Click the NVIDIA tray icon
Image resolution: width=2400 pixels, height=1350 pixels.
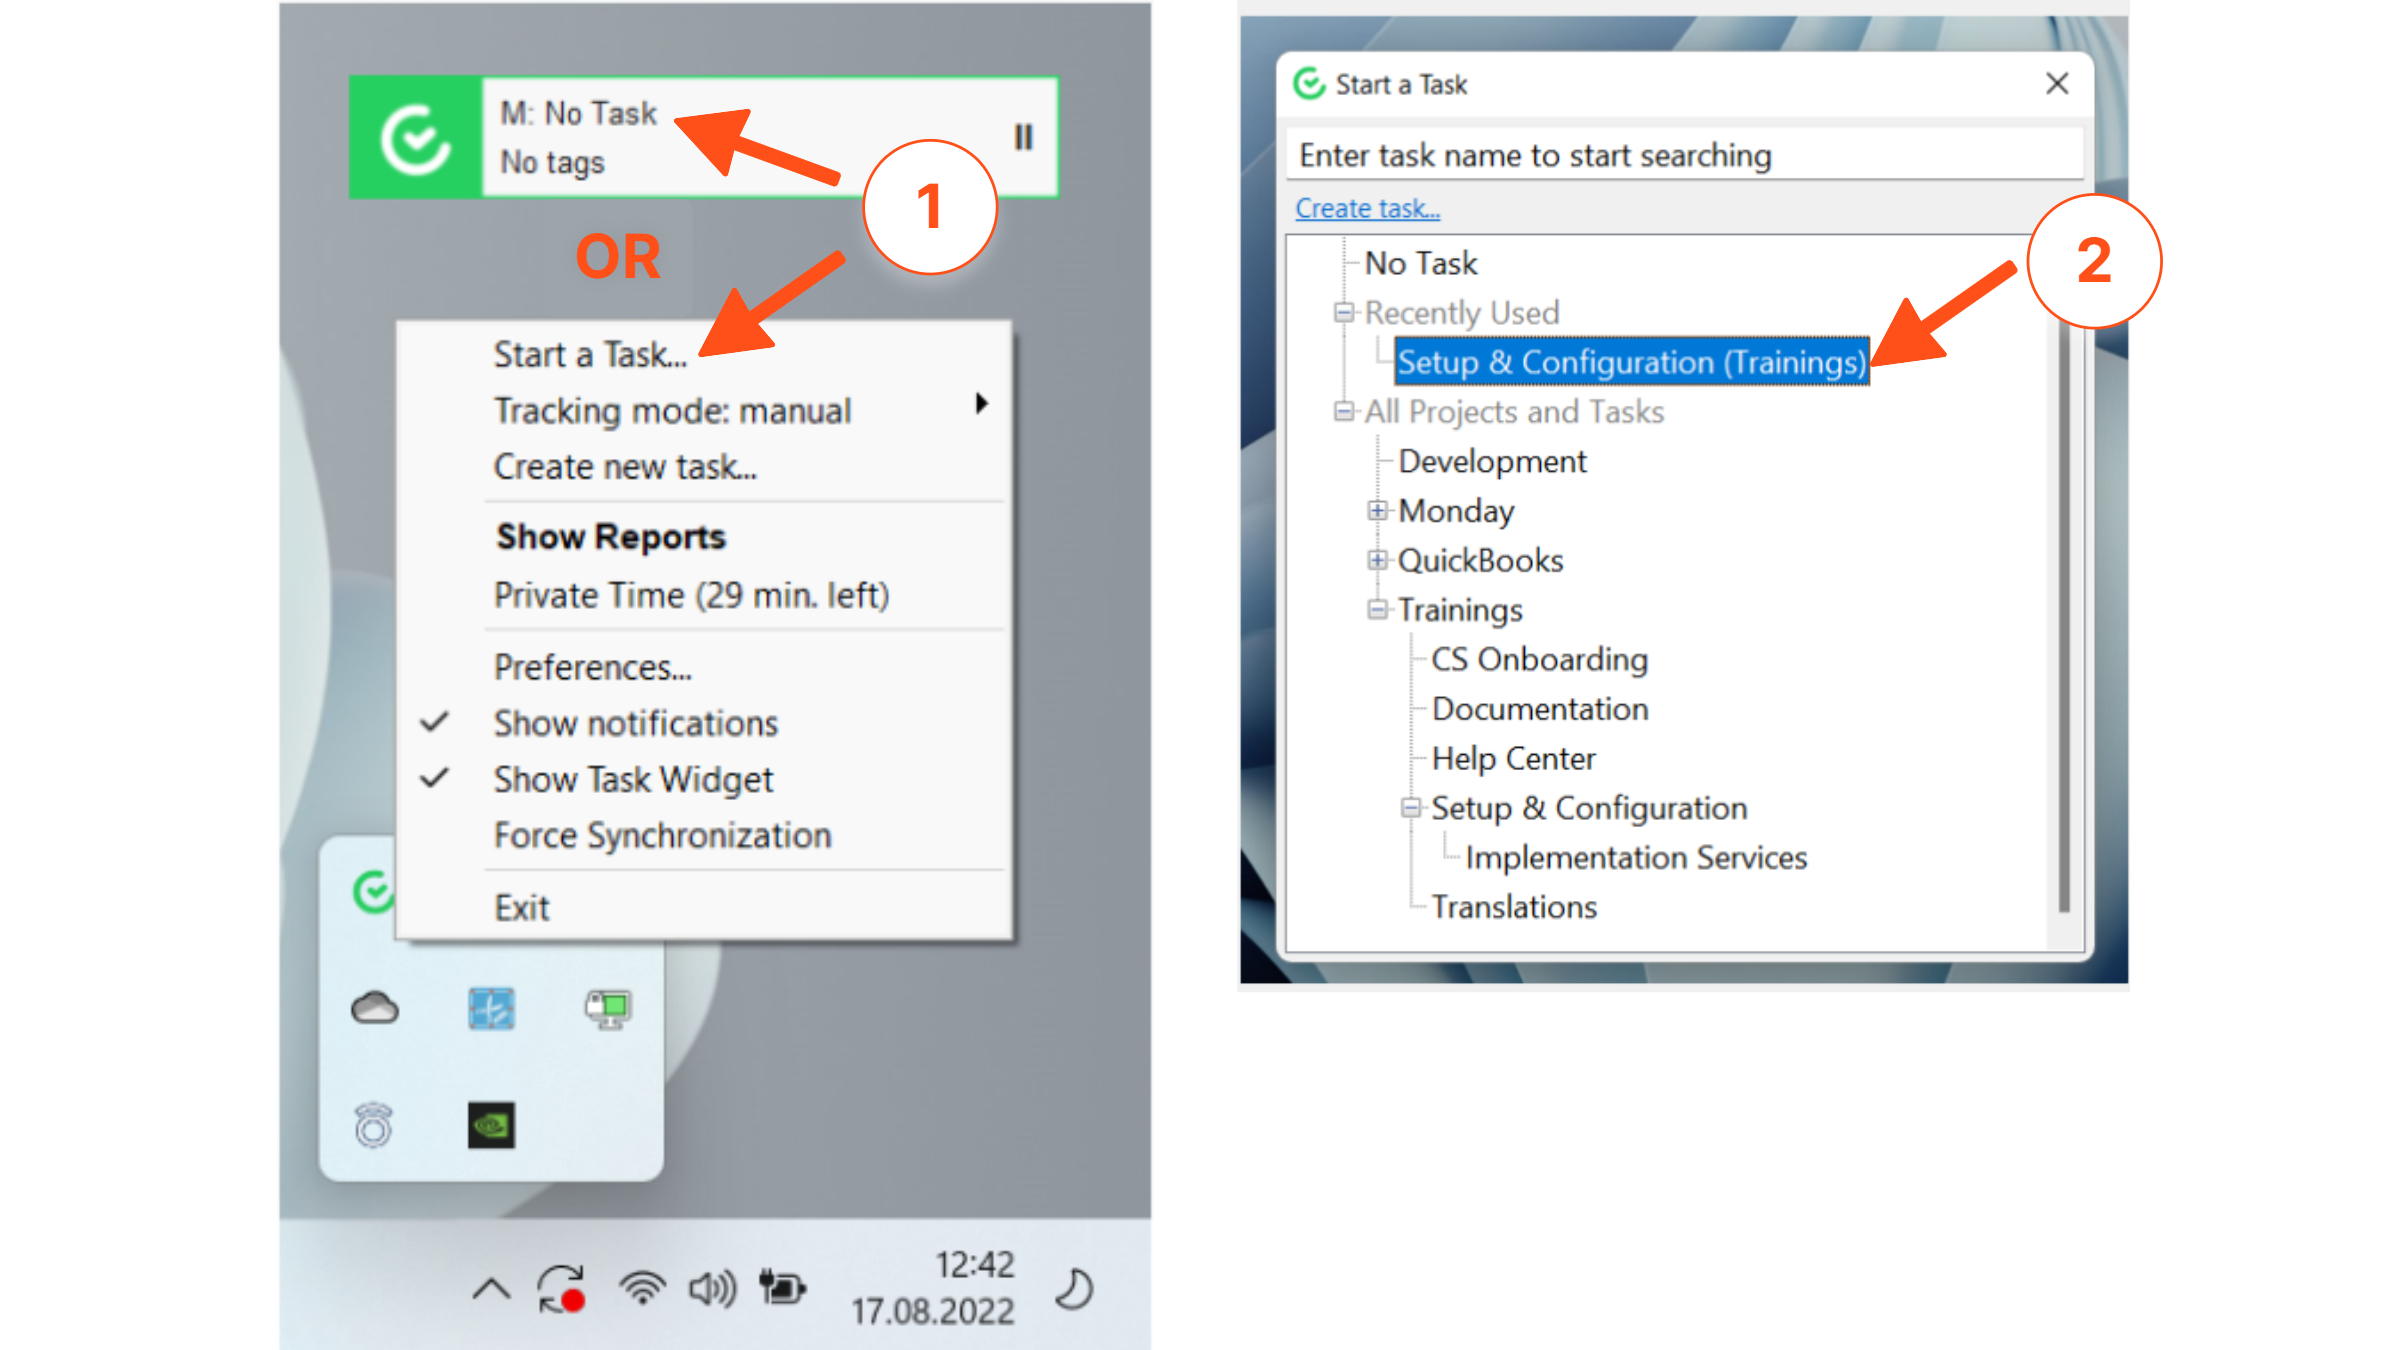click(491, 1125)
